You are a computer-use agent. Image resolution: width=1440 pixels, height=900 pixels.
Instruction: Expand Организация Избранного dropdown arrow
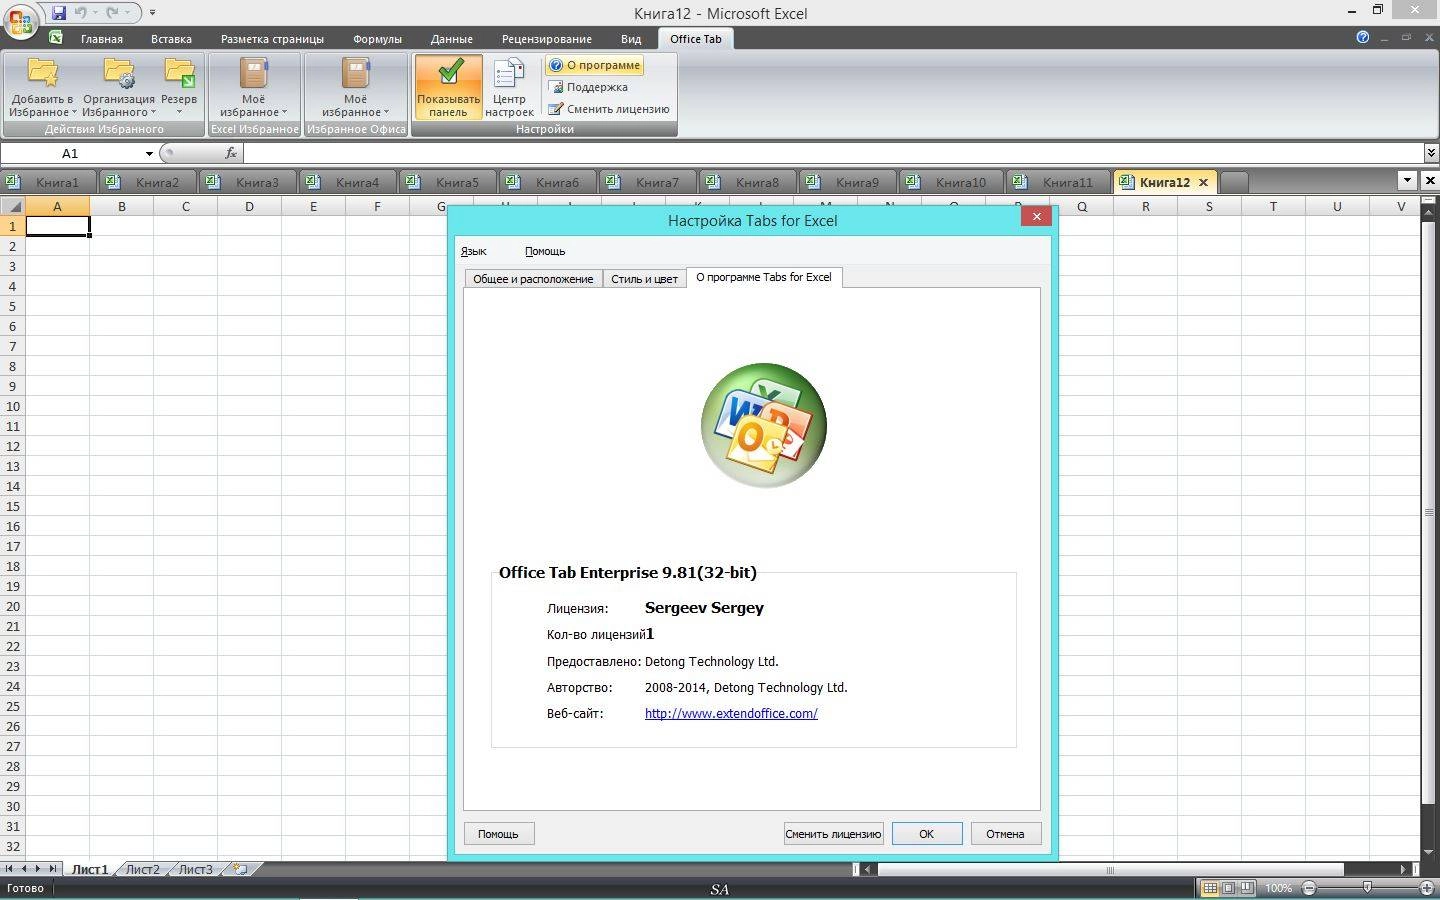pos(153,112)
